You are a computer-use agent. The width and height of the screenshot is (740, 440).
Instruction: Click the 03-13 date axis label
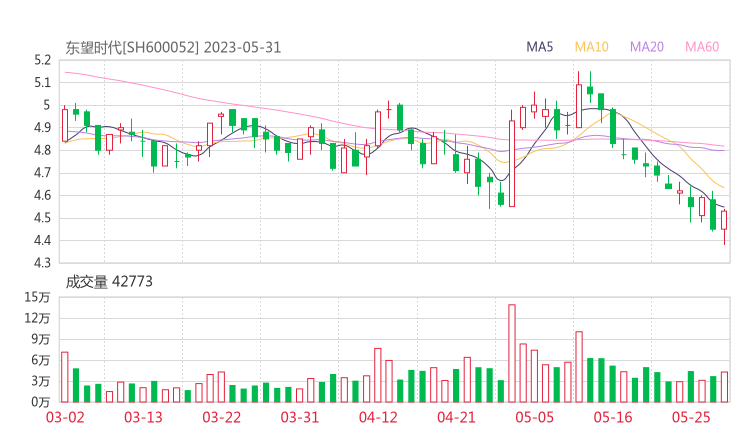click(x=143, y=417)
